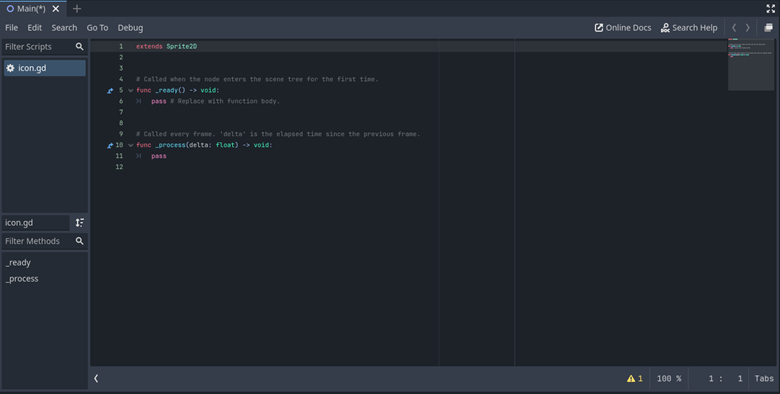
Task: Show warnings list
Action: (x=635, y=379)
